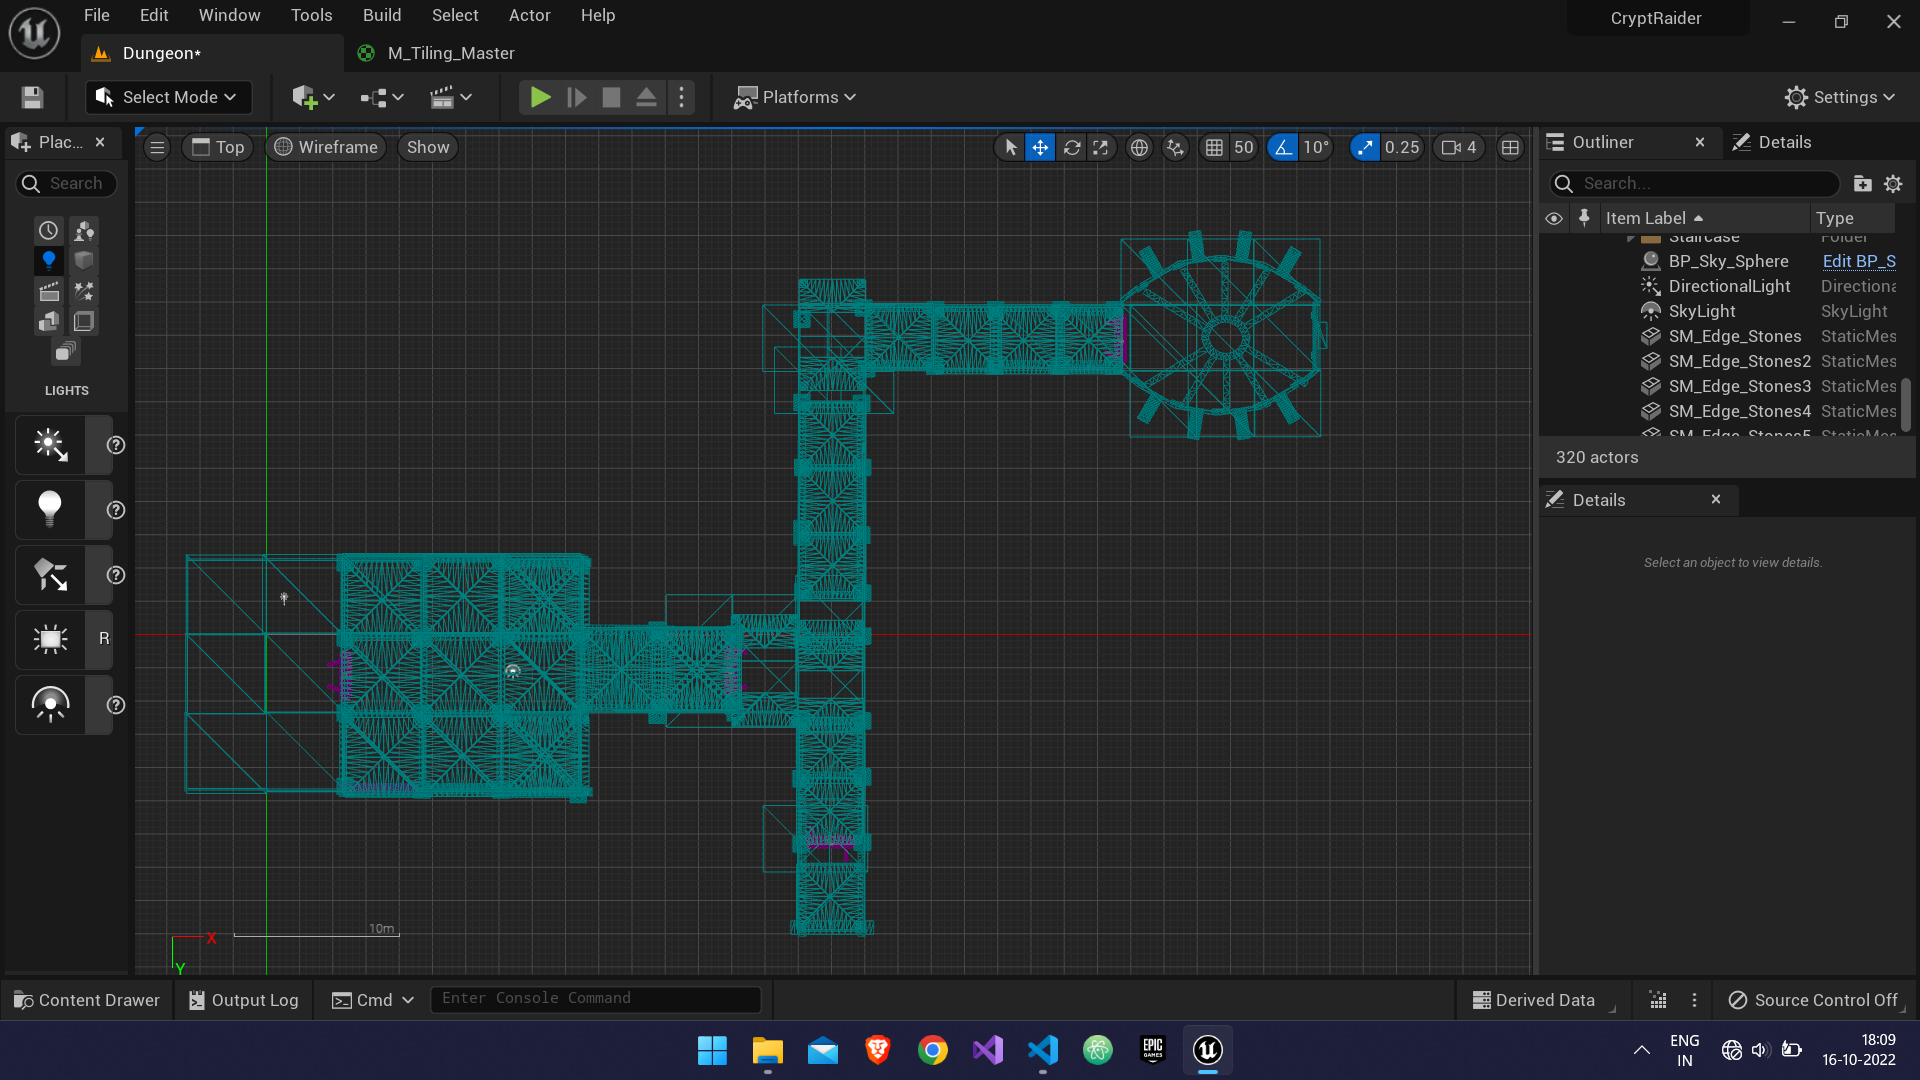Open the Content Drawer
The image size is (1920, 1080).
pyautogui.click(x=87, y=999)
